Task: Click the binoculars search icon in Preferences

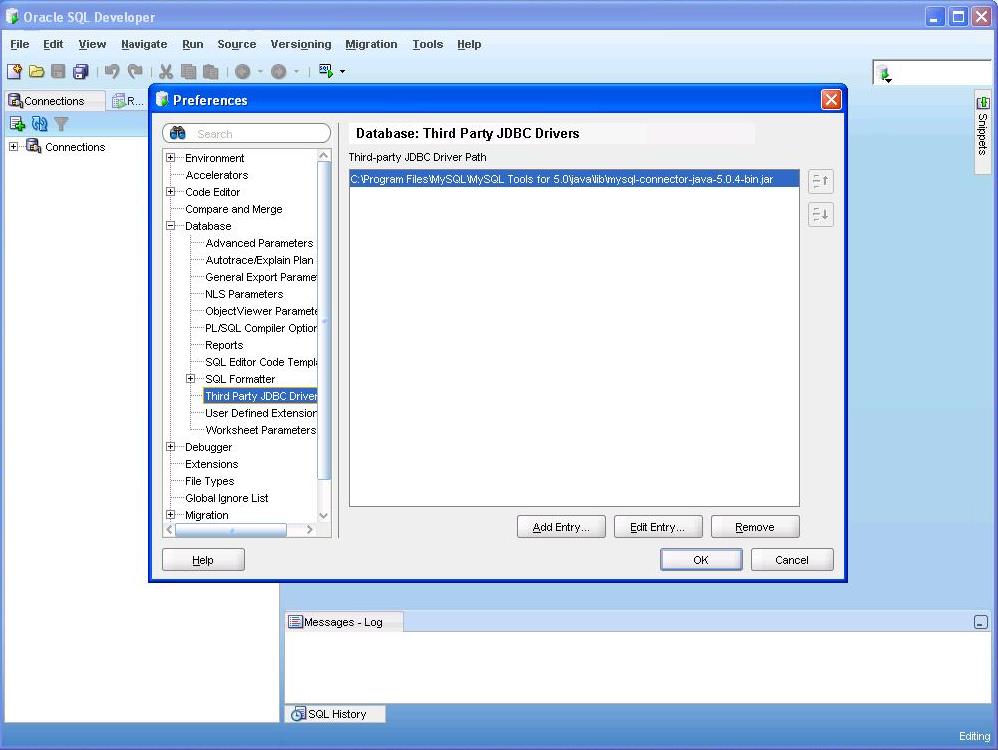Action: pos(178,133)
